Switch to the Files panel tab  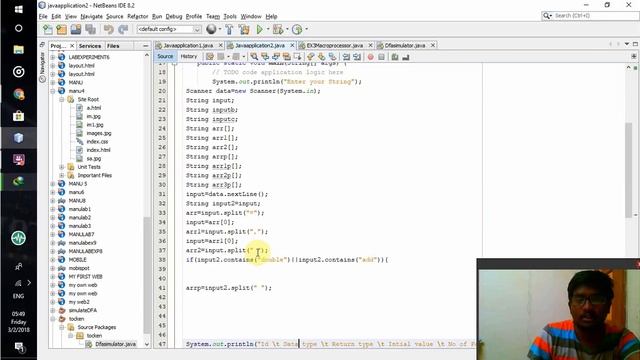[113, 46]
